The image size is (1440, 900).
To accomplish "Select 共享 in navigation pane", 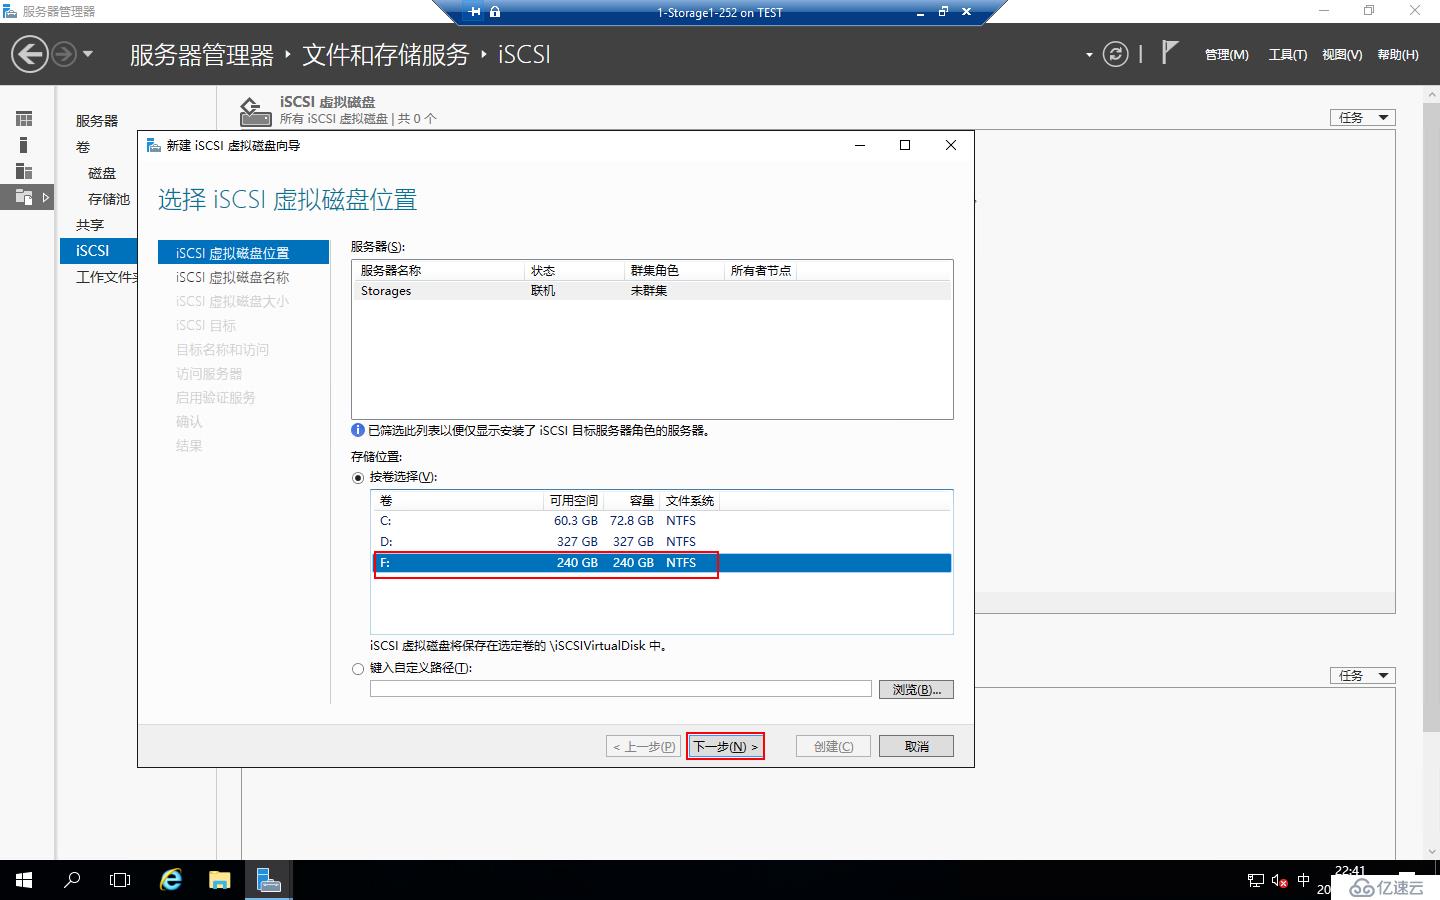I will (90, 225).
